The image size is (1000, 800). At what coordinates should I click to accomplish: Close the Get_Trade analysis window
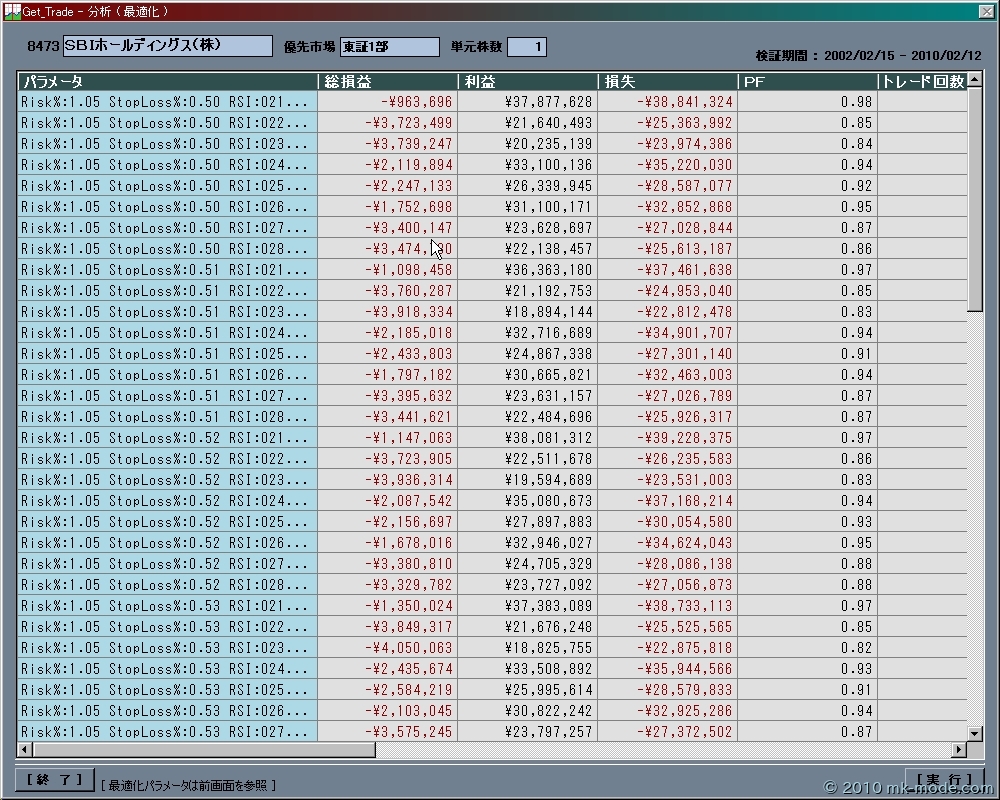click(x=986, y=11)
